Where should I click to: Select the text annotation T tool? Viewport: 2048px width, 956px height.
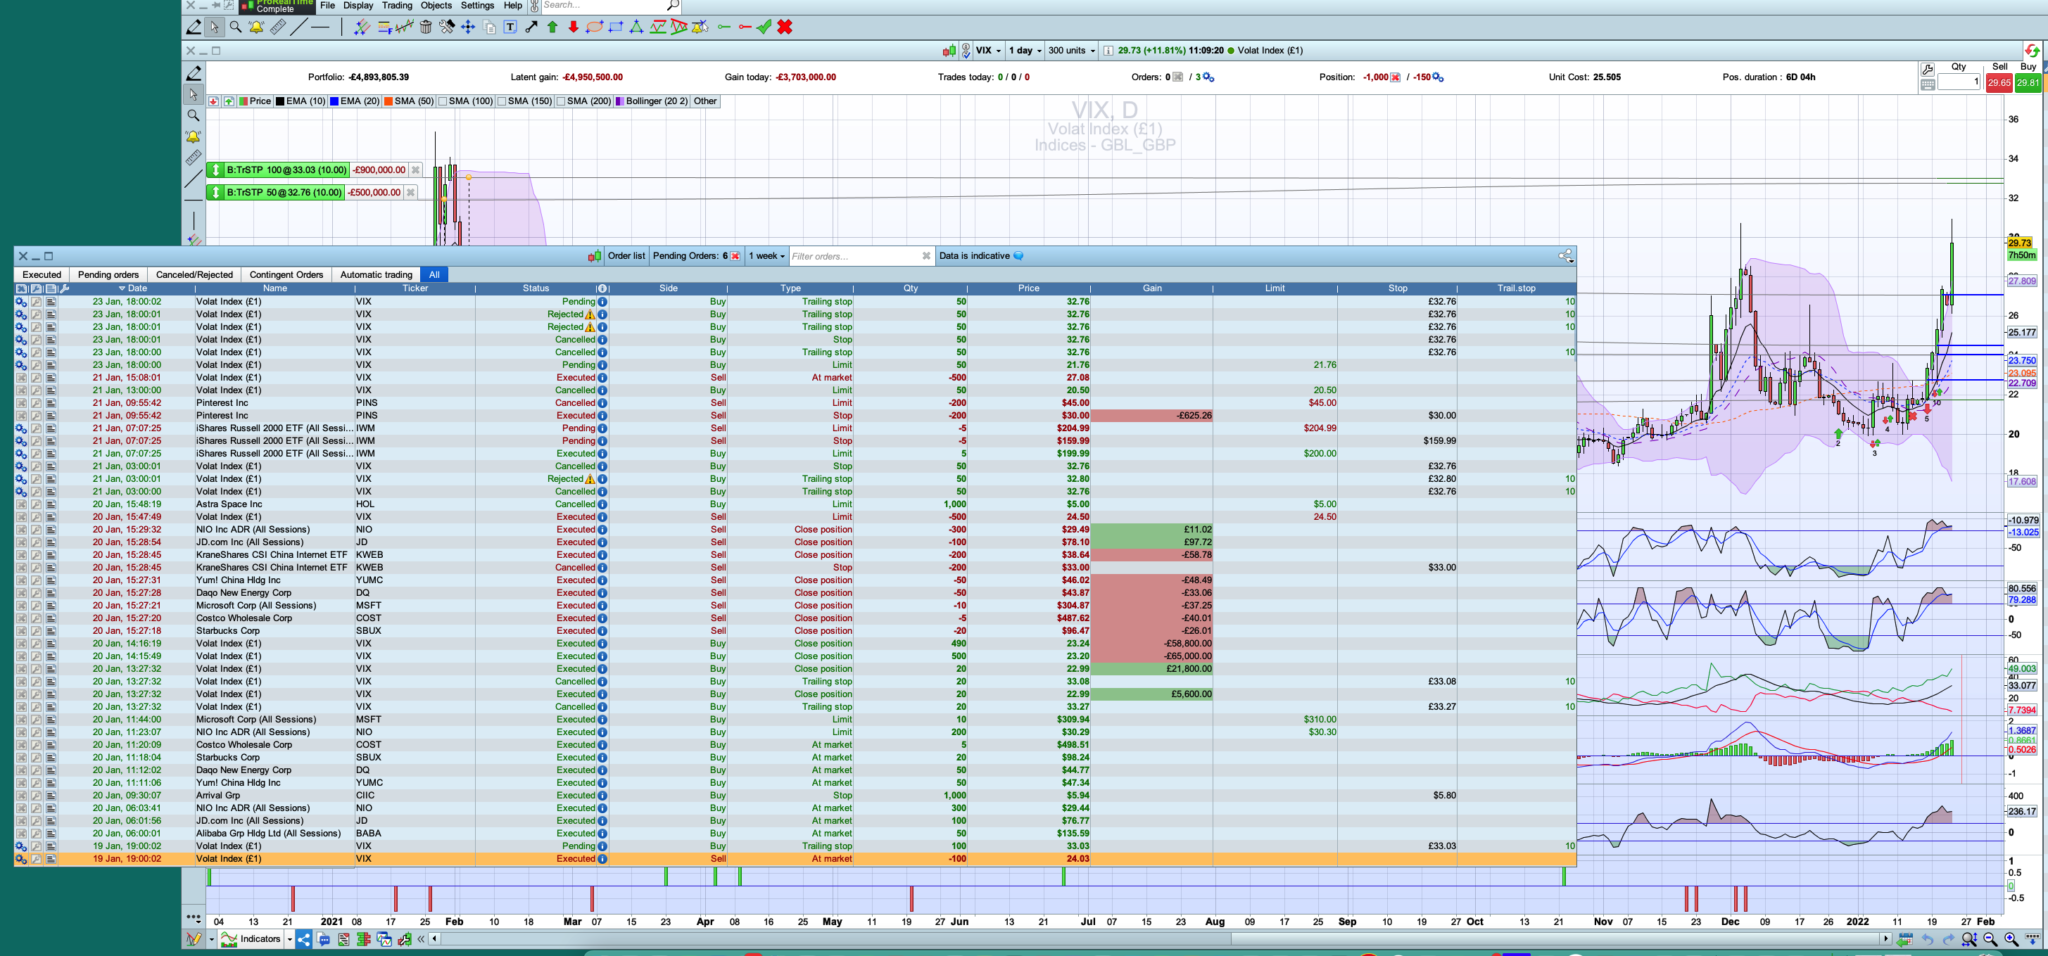[x=510, y=27]
